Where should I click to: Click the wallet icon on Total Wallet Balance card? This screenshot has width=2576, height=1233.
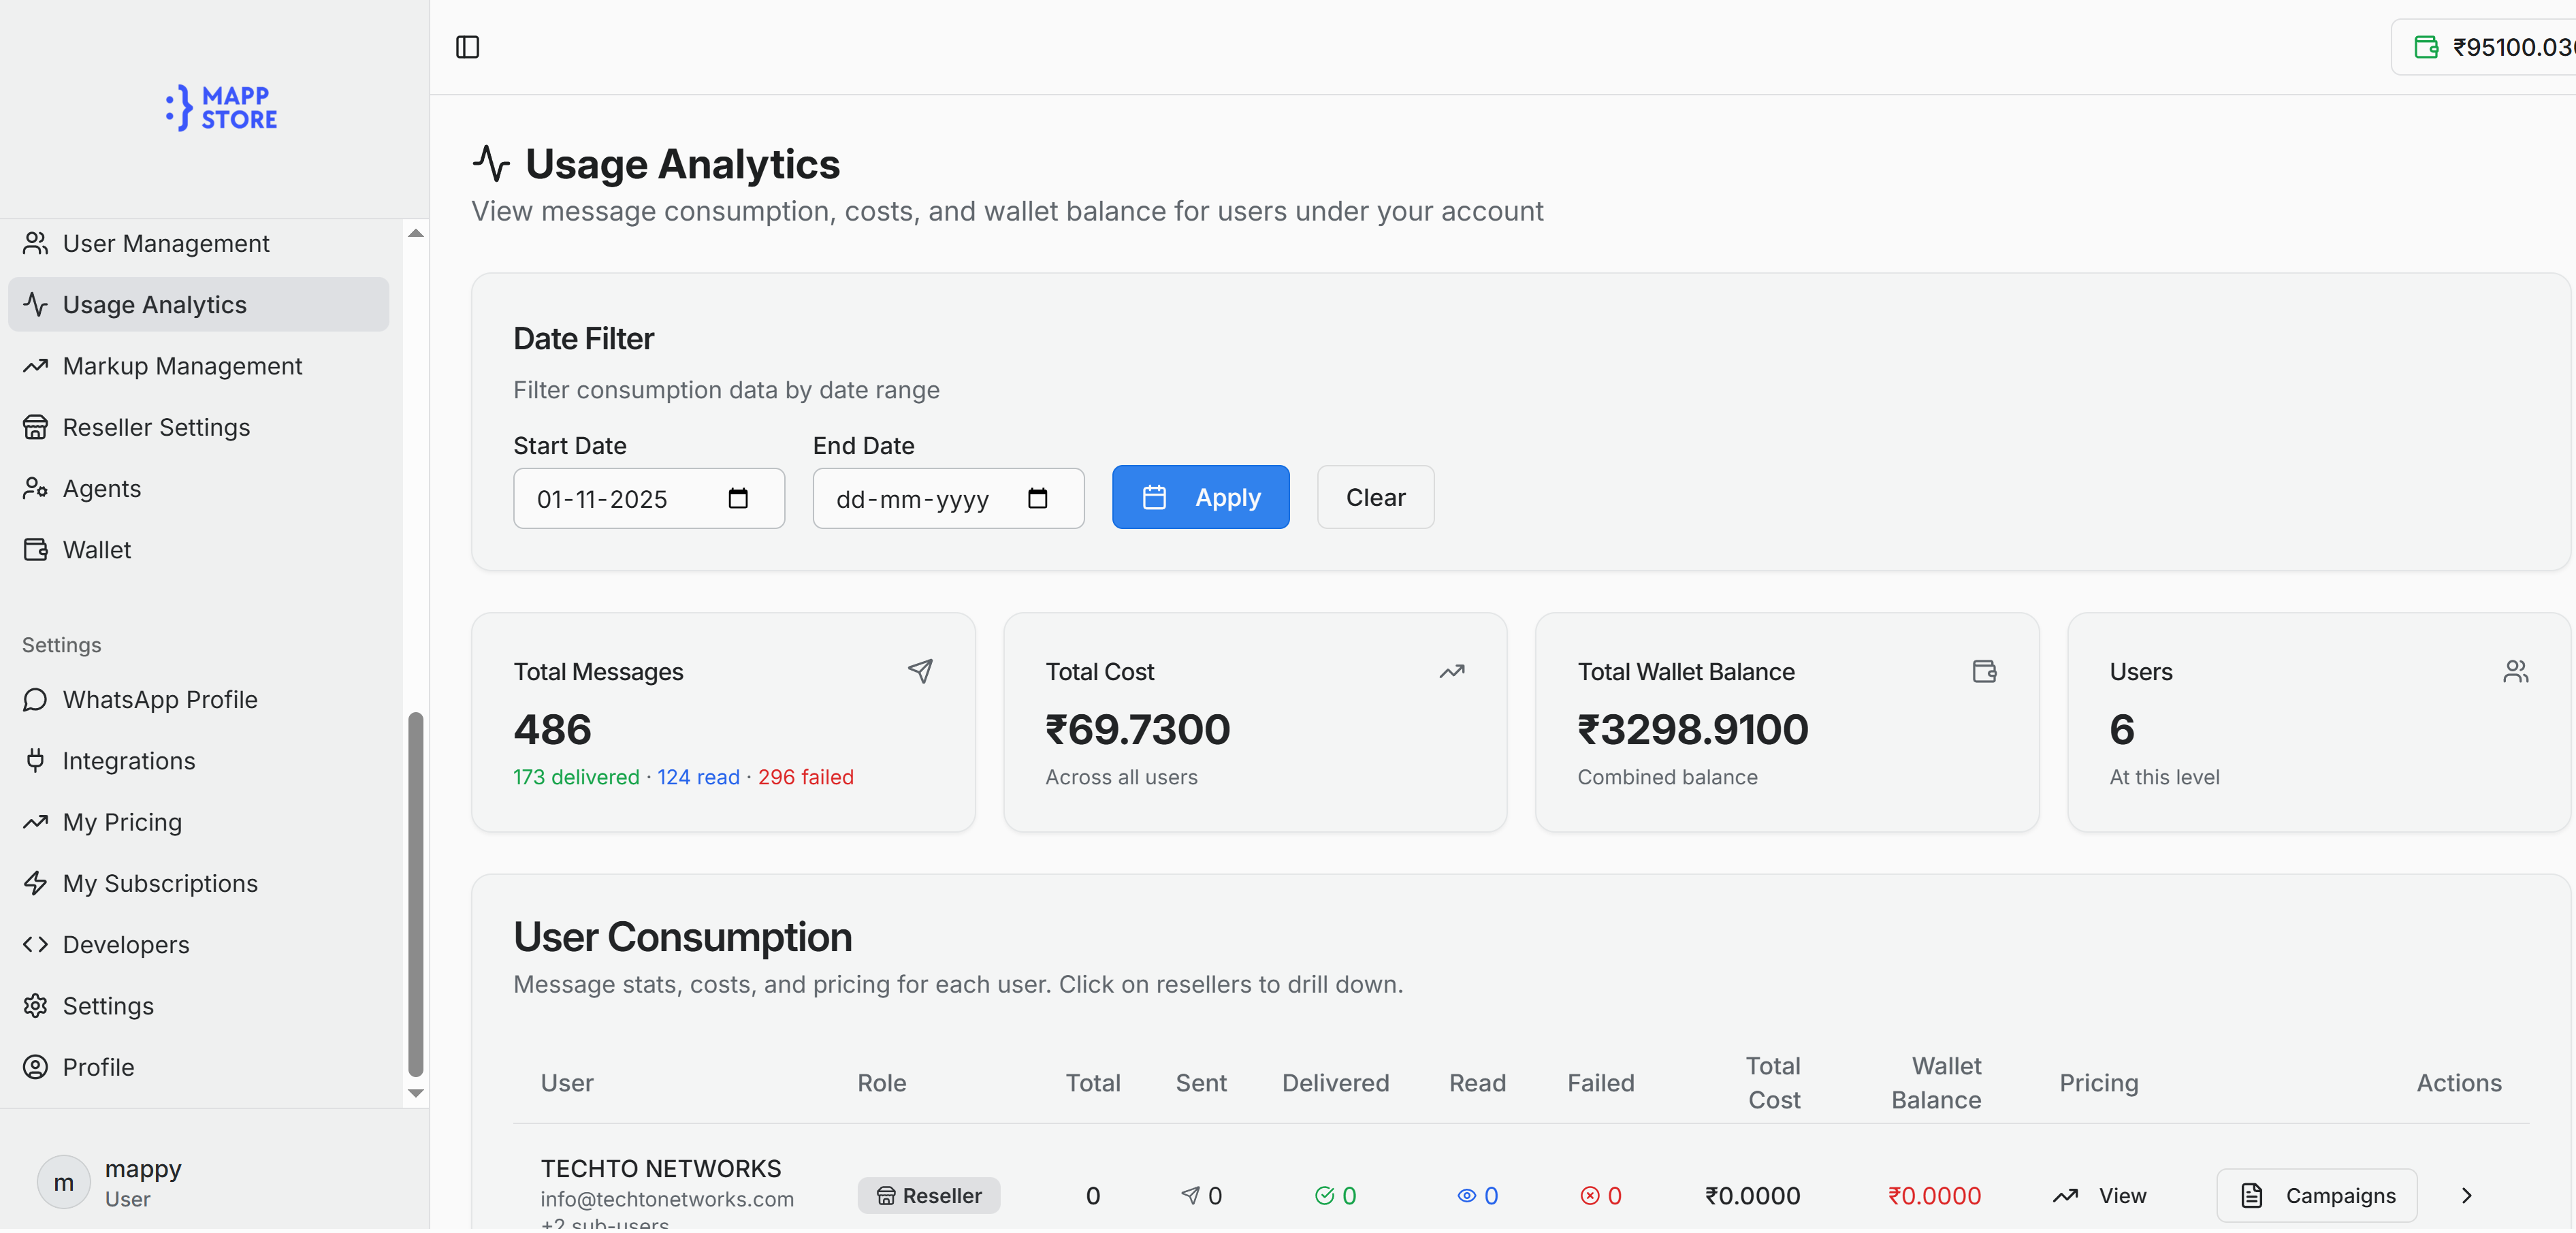coord(1985,671)
